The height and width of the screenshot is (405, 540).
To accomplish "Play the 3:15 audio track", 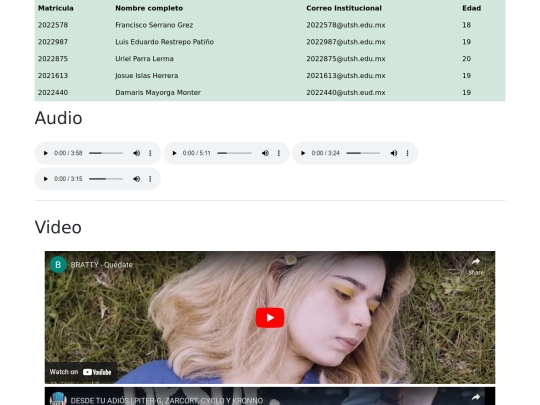I will 45,179.
